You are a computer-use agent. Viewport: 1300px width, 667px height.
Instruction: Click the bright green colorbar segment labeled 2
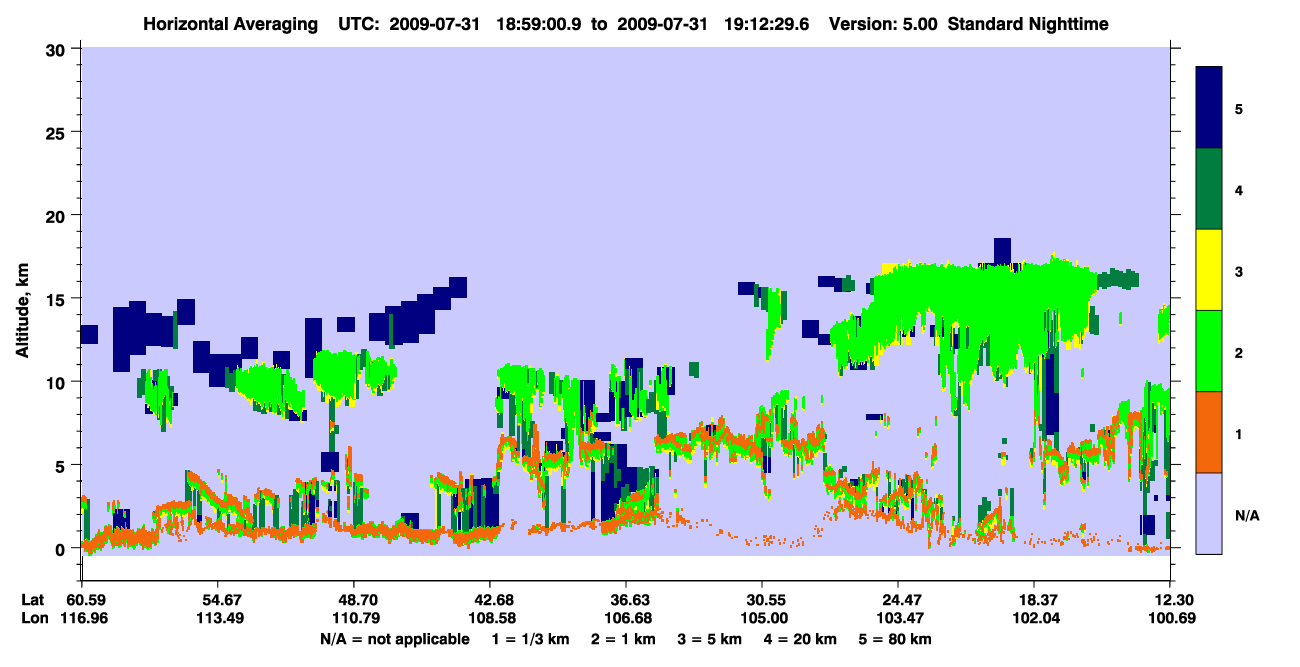pos(1209,351)
